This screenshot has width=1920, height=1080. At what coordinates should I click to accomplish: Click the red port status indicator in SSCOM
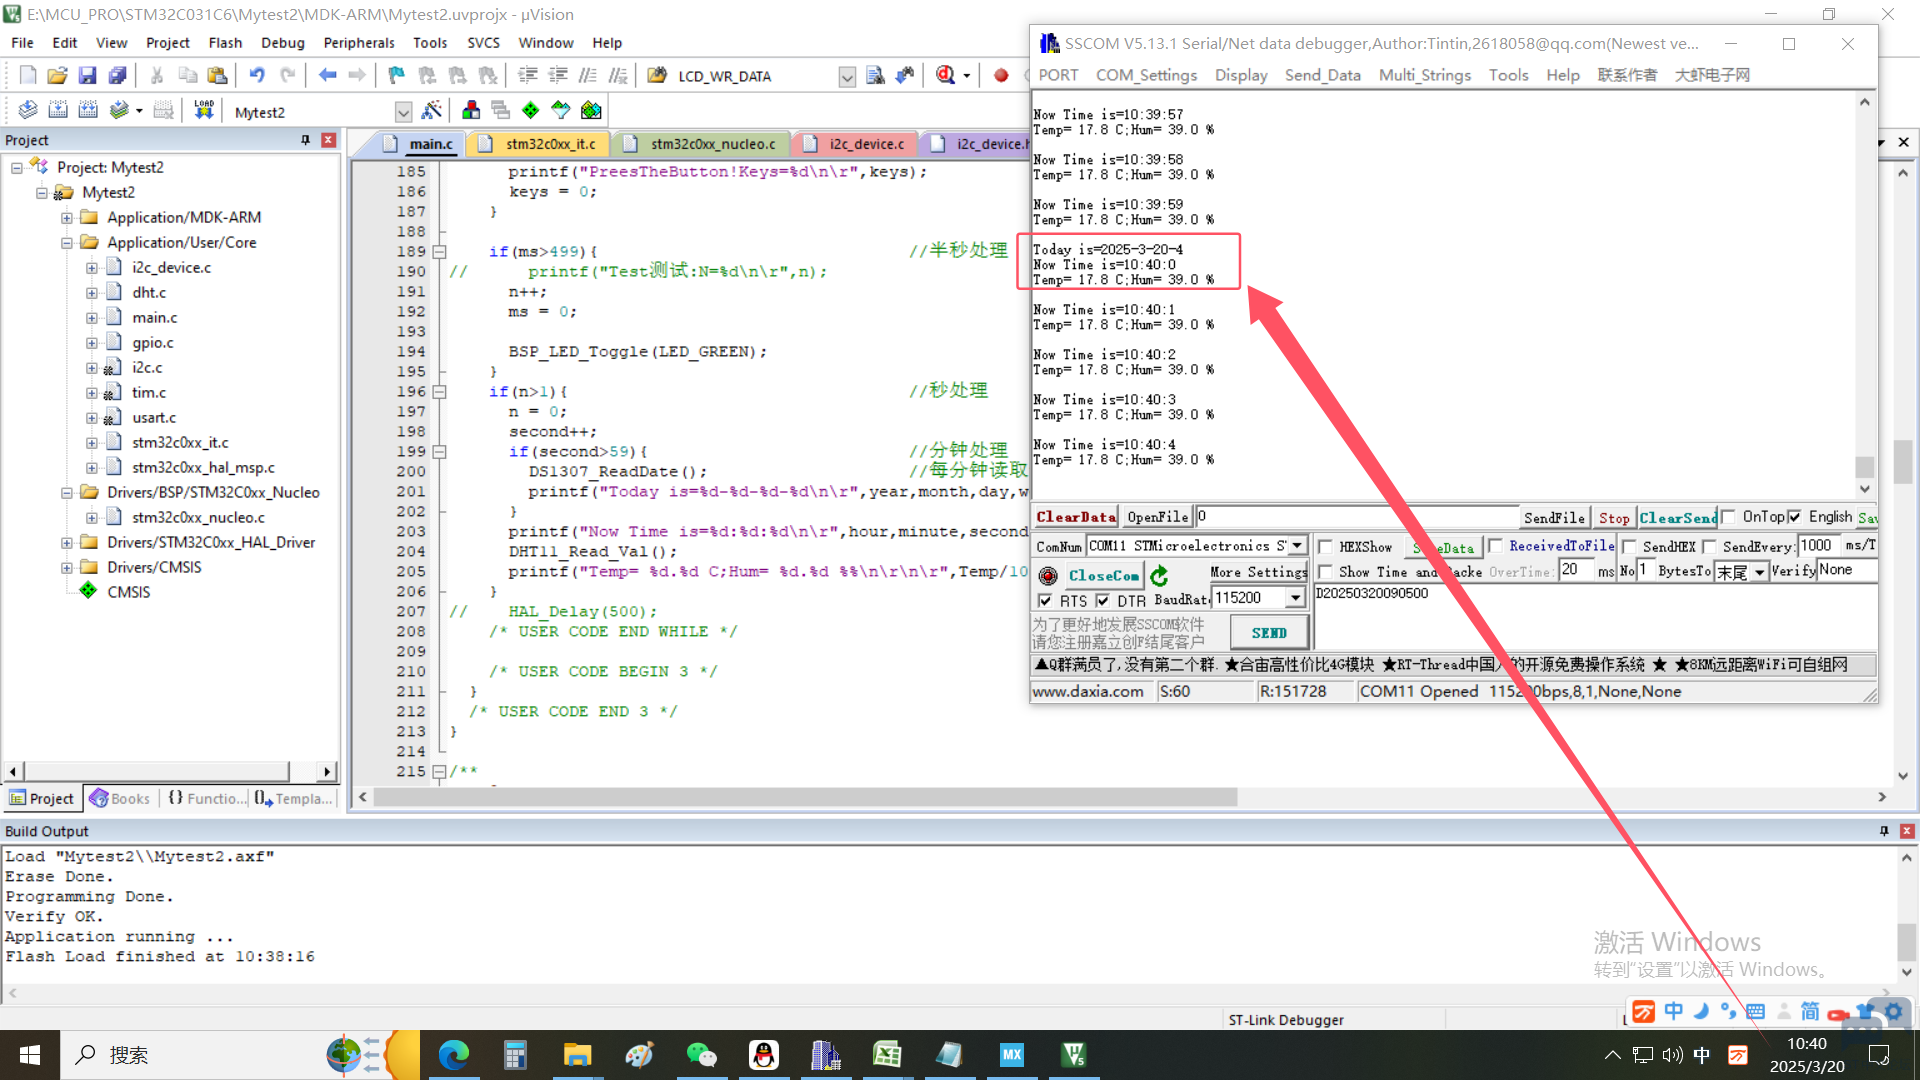(x=1048, y=576)
